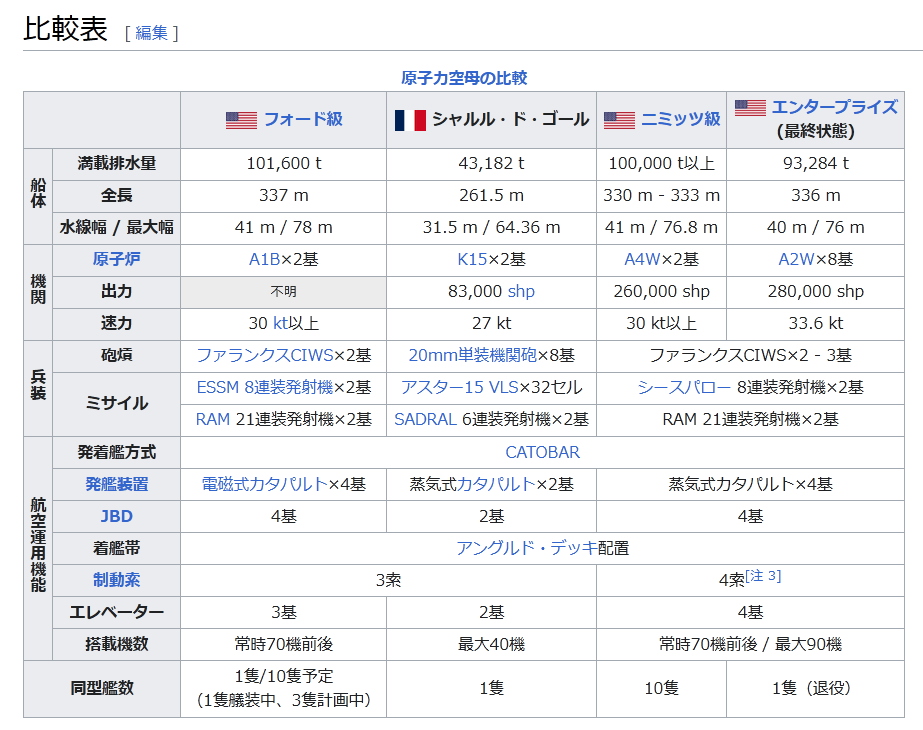The height and width of the screenshot is (730, 923).
Task: Open the 原子炉 row header link
Action: click(x=117, y=259)
